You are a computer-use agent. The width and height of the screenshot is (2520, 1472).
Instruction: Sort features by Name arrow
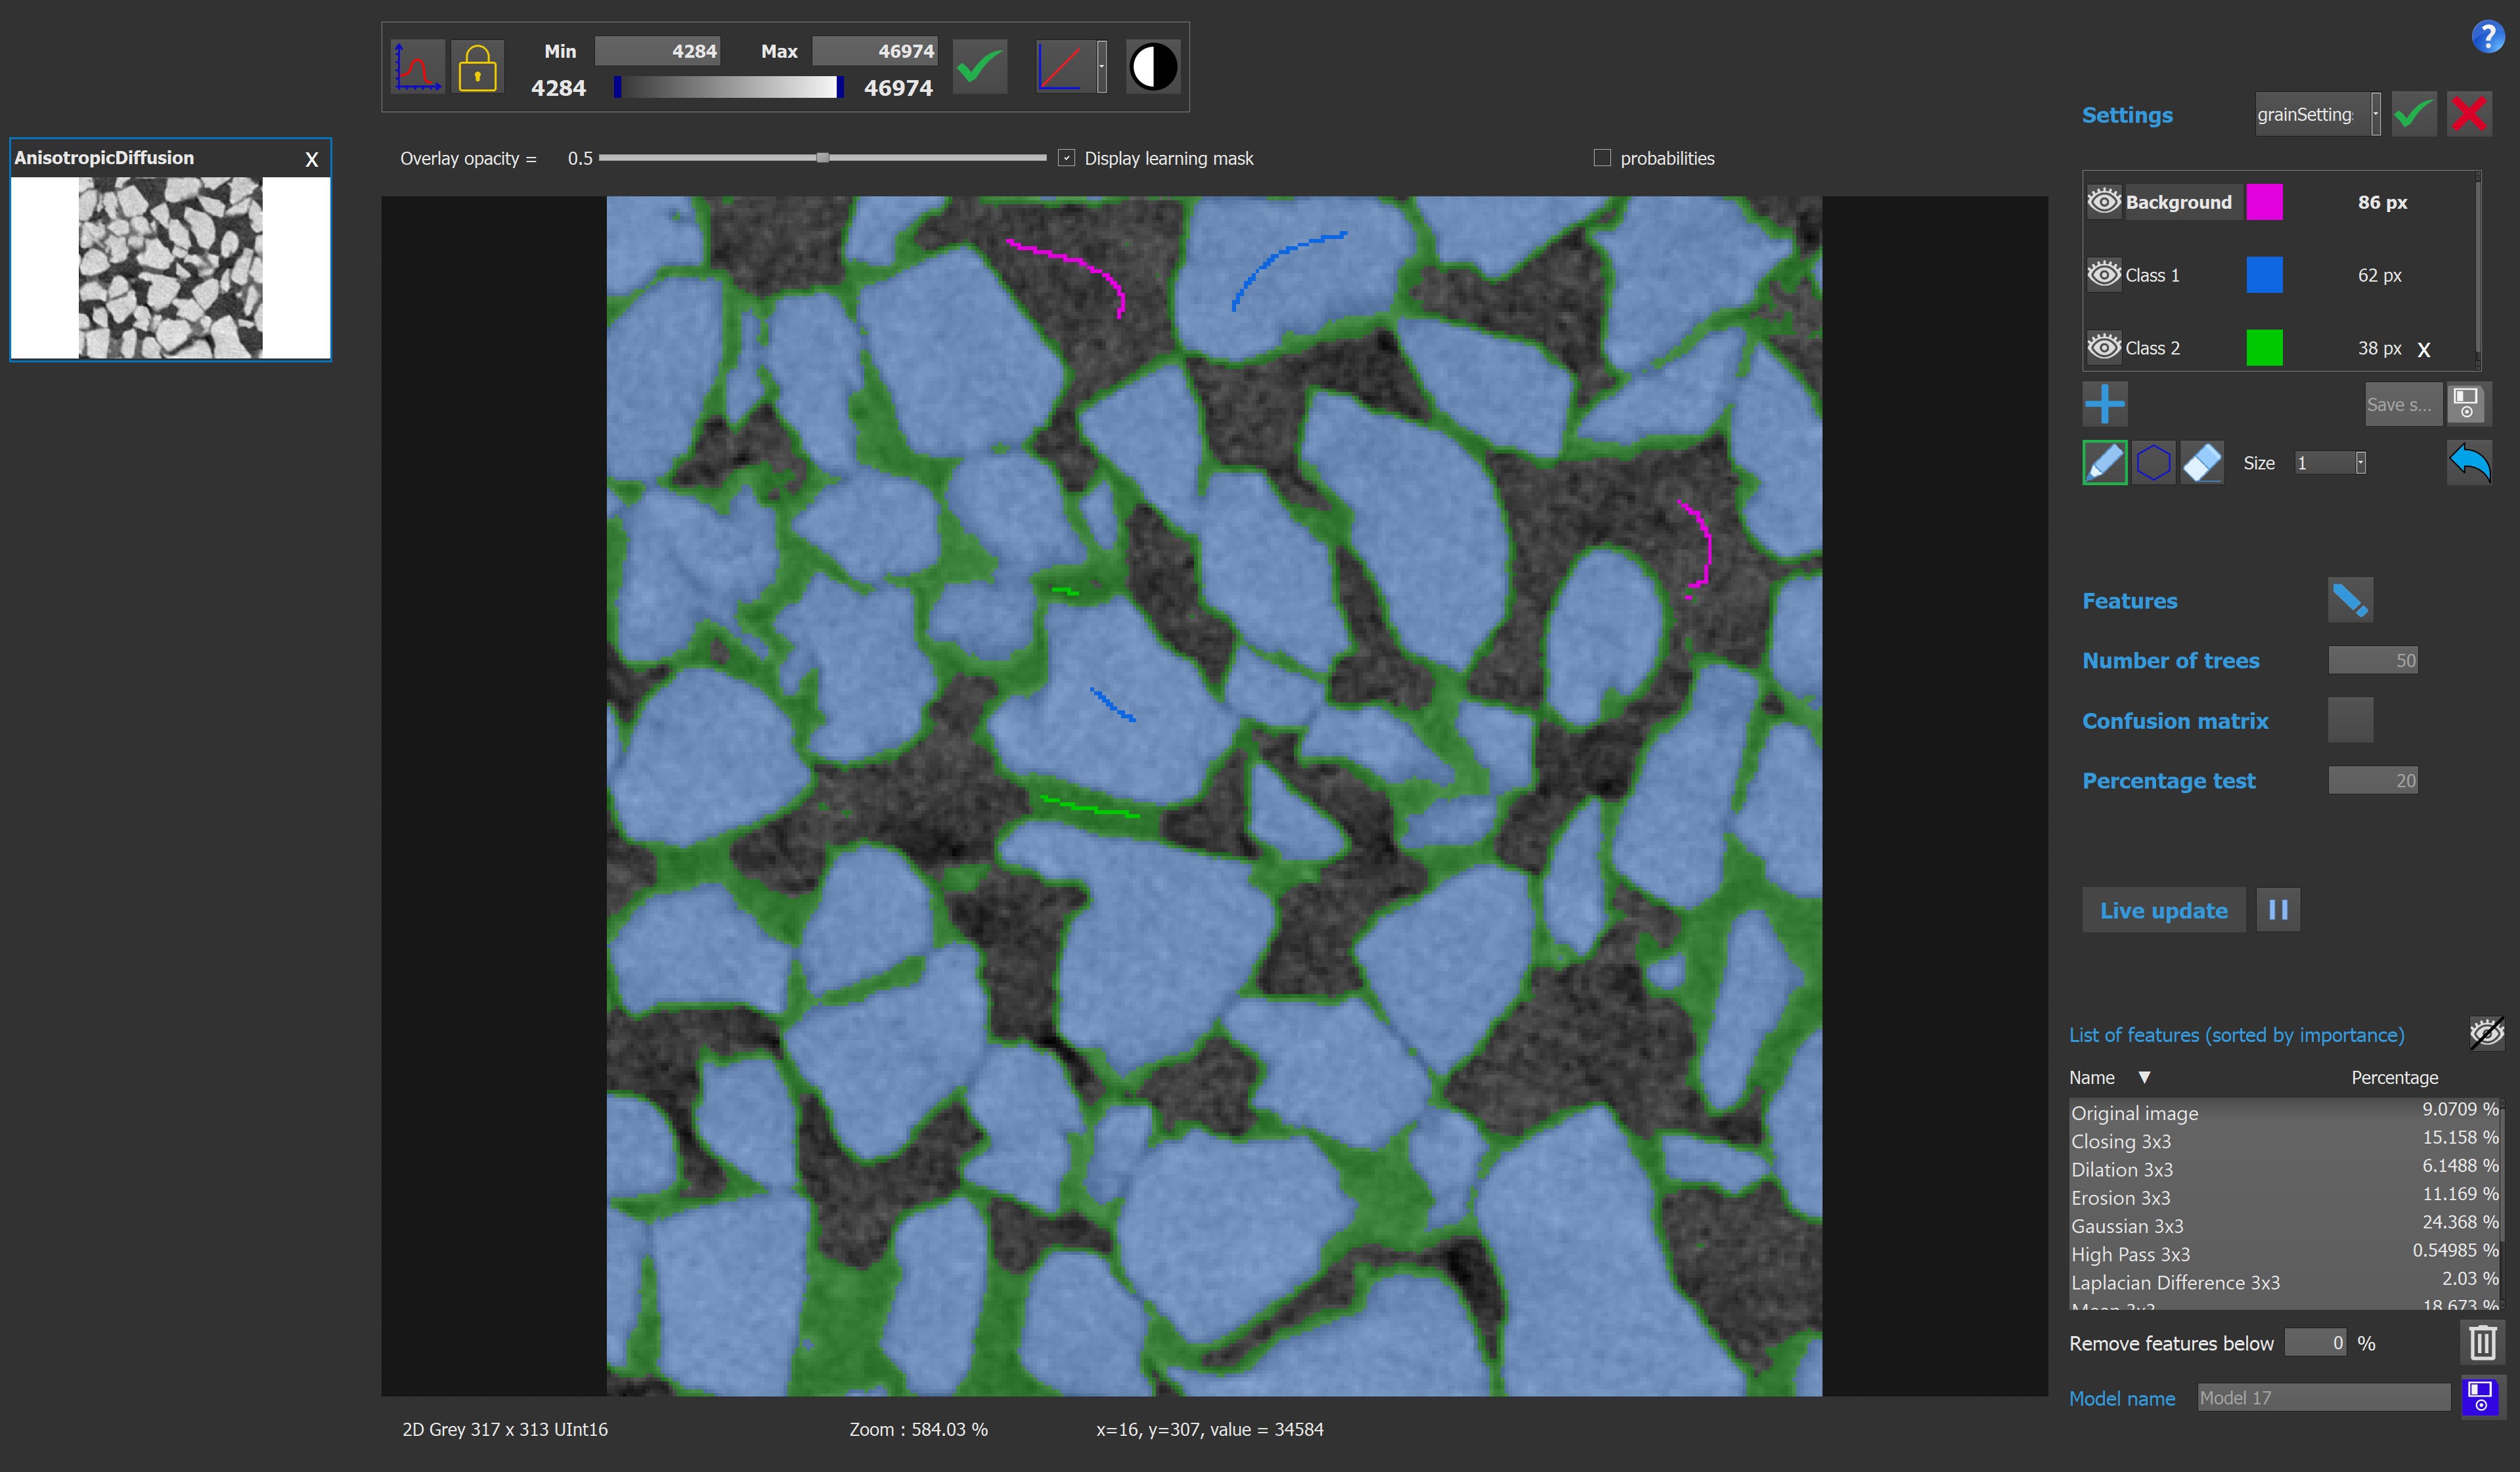(x=2144, y=1077)
